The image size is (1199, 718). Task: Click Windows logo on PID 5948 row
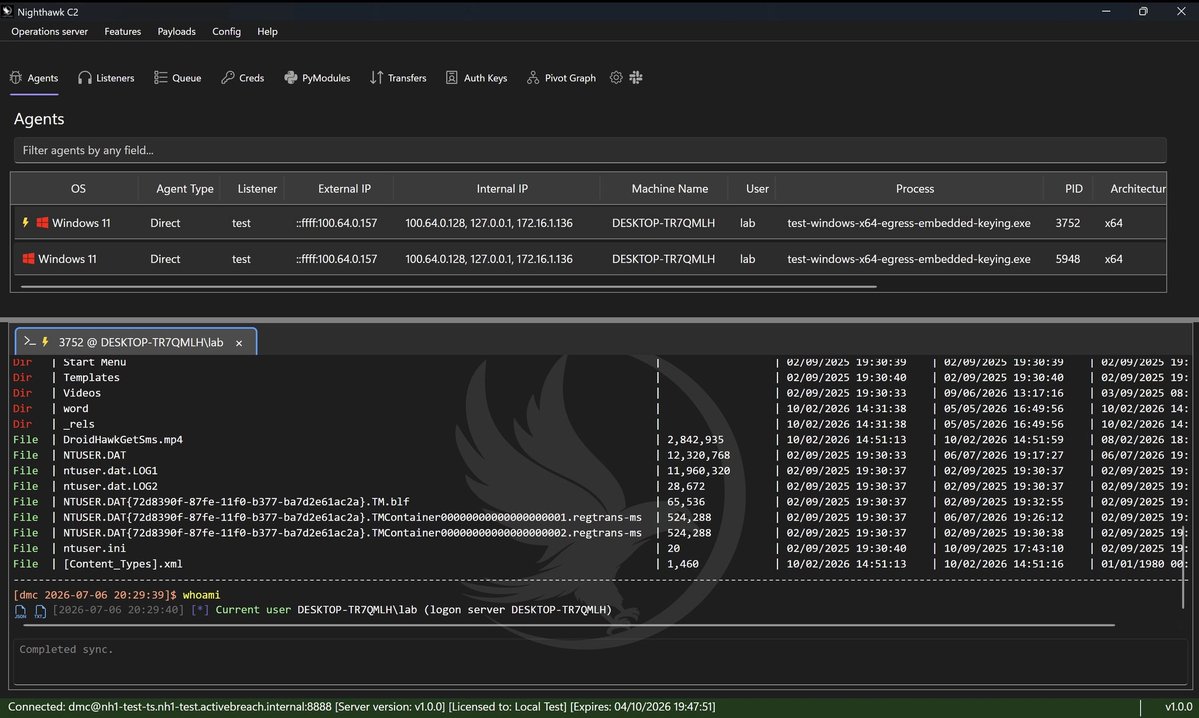[x=28, y=258]
